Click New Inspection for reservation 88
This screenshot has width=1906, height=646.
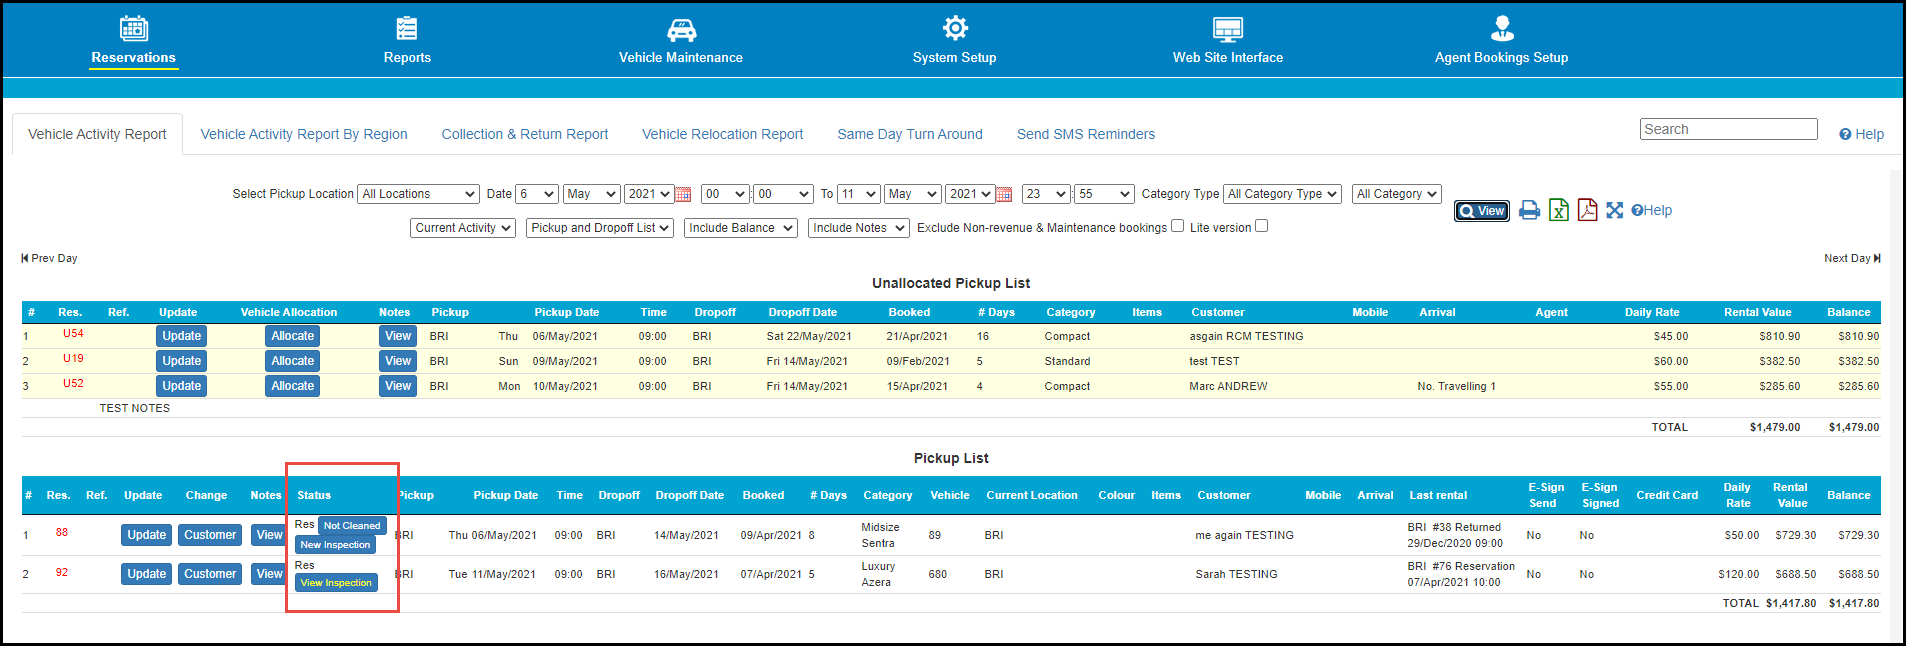tap(335, 545)
